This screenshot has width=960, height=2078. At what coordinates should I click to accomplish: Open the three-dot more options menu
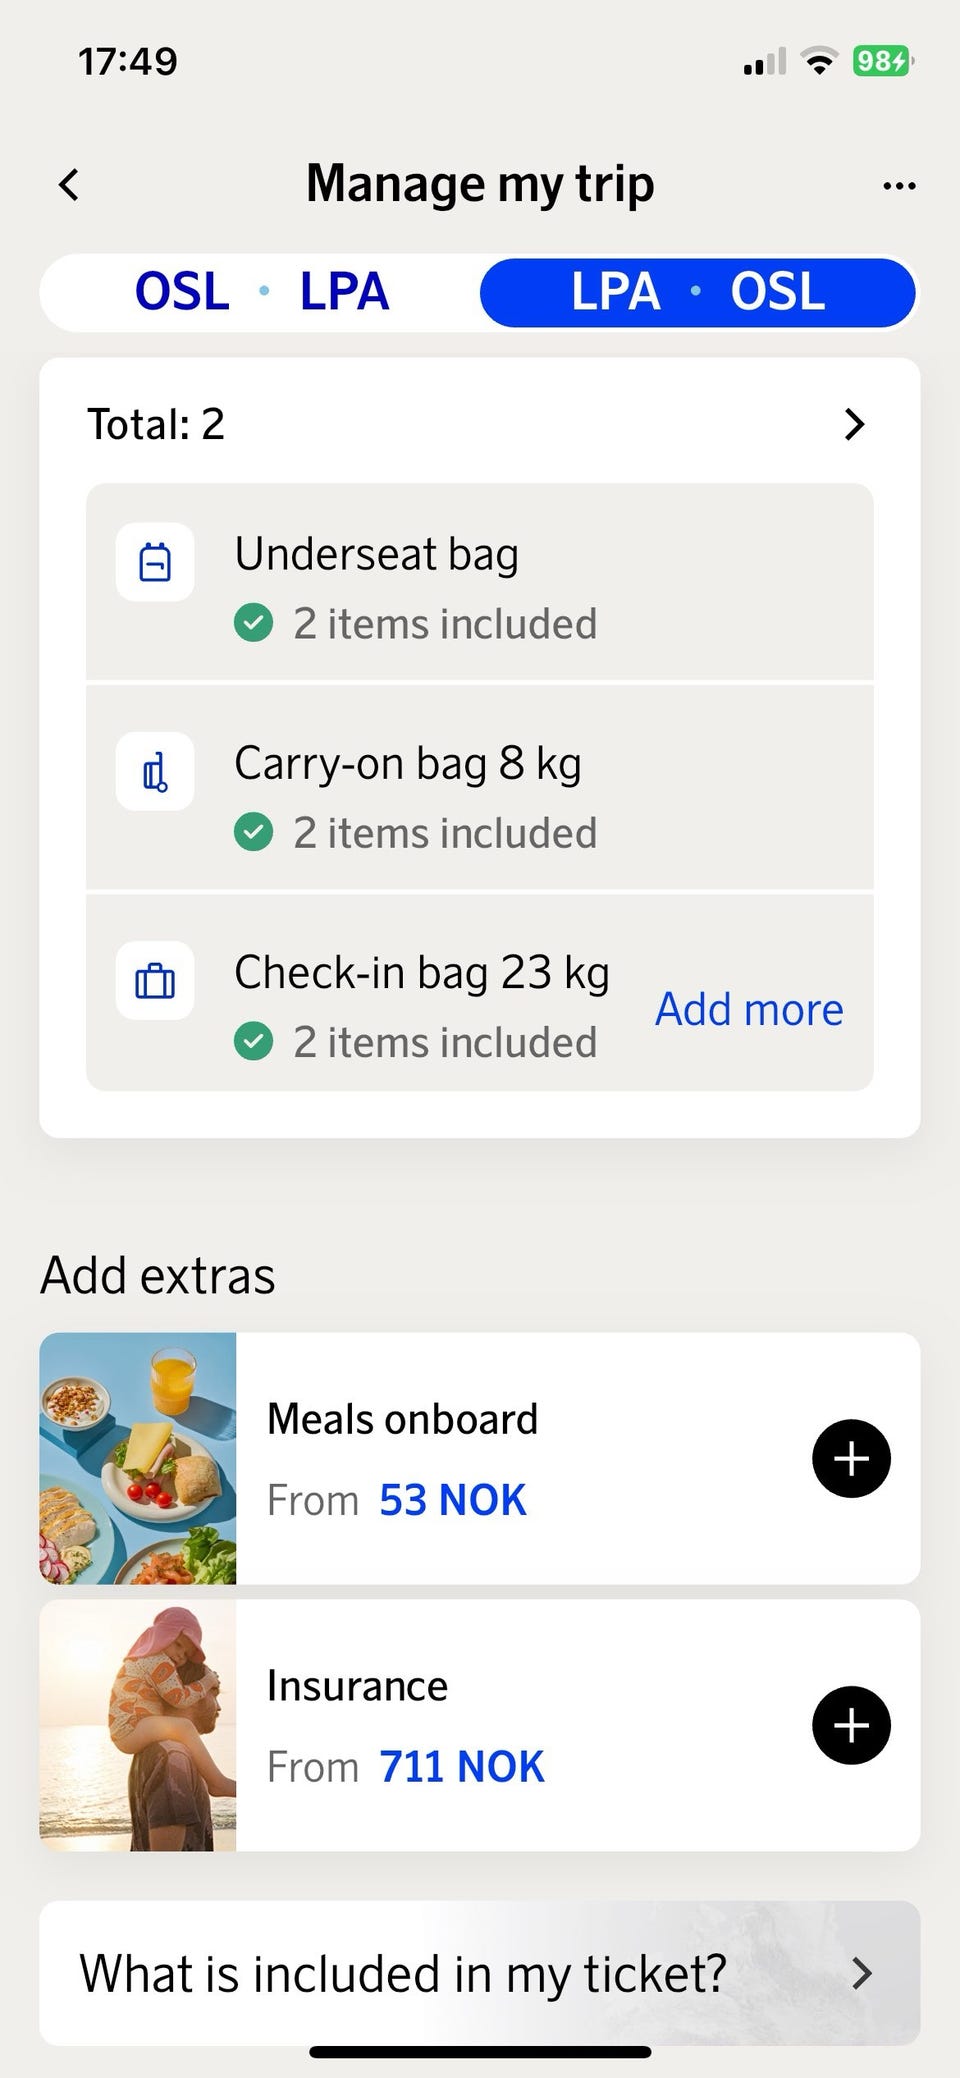(x=899, y=186)
